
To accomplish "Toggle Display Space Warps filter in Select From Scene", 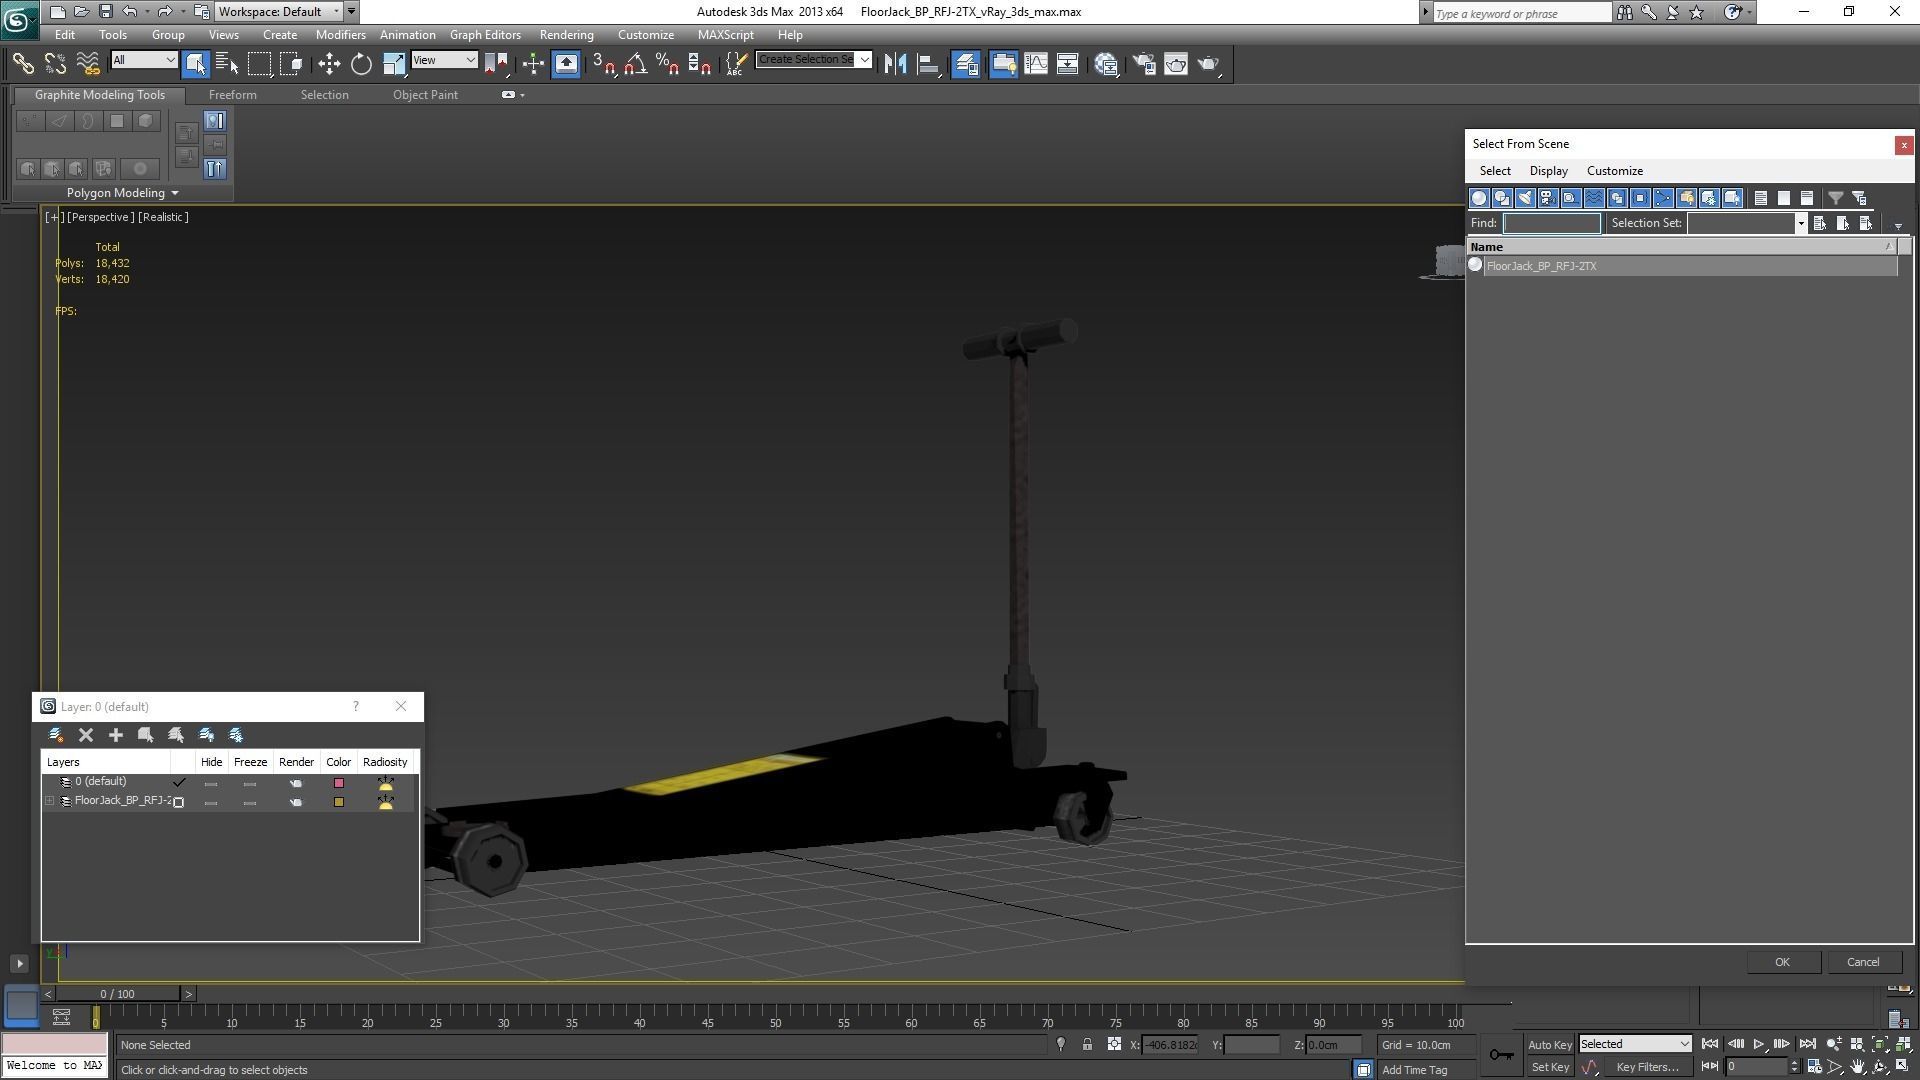I will [1594, 198].
